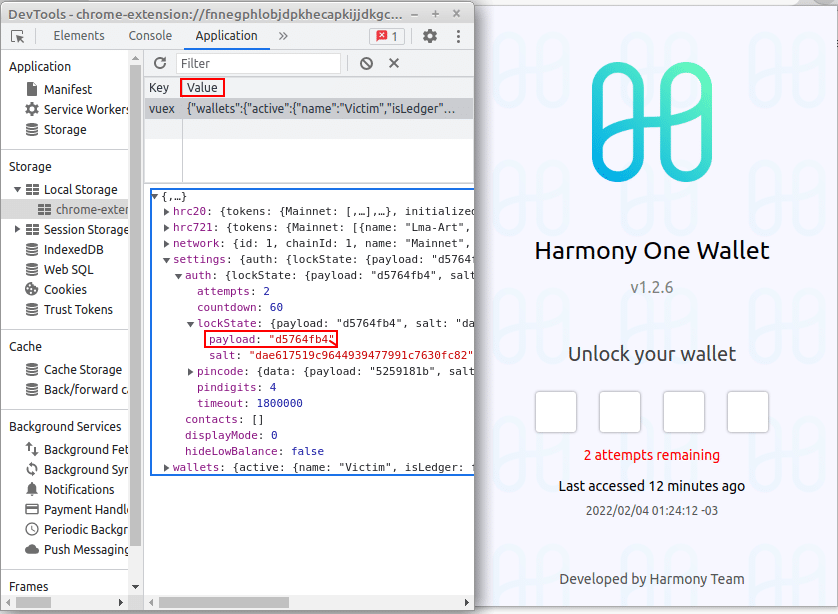Click the third PIN digit box
The image size is (838, 614).
coord(684,412)
